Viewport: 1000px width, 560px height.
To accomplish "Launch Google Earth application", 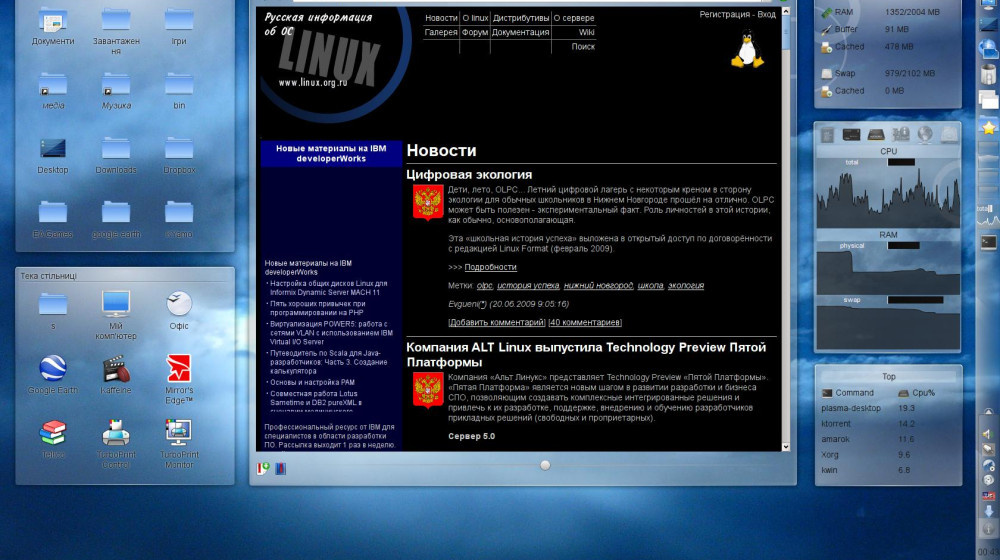I will [x=52, y=374].
